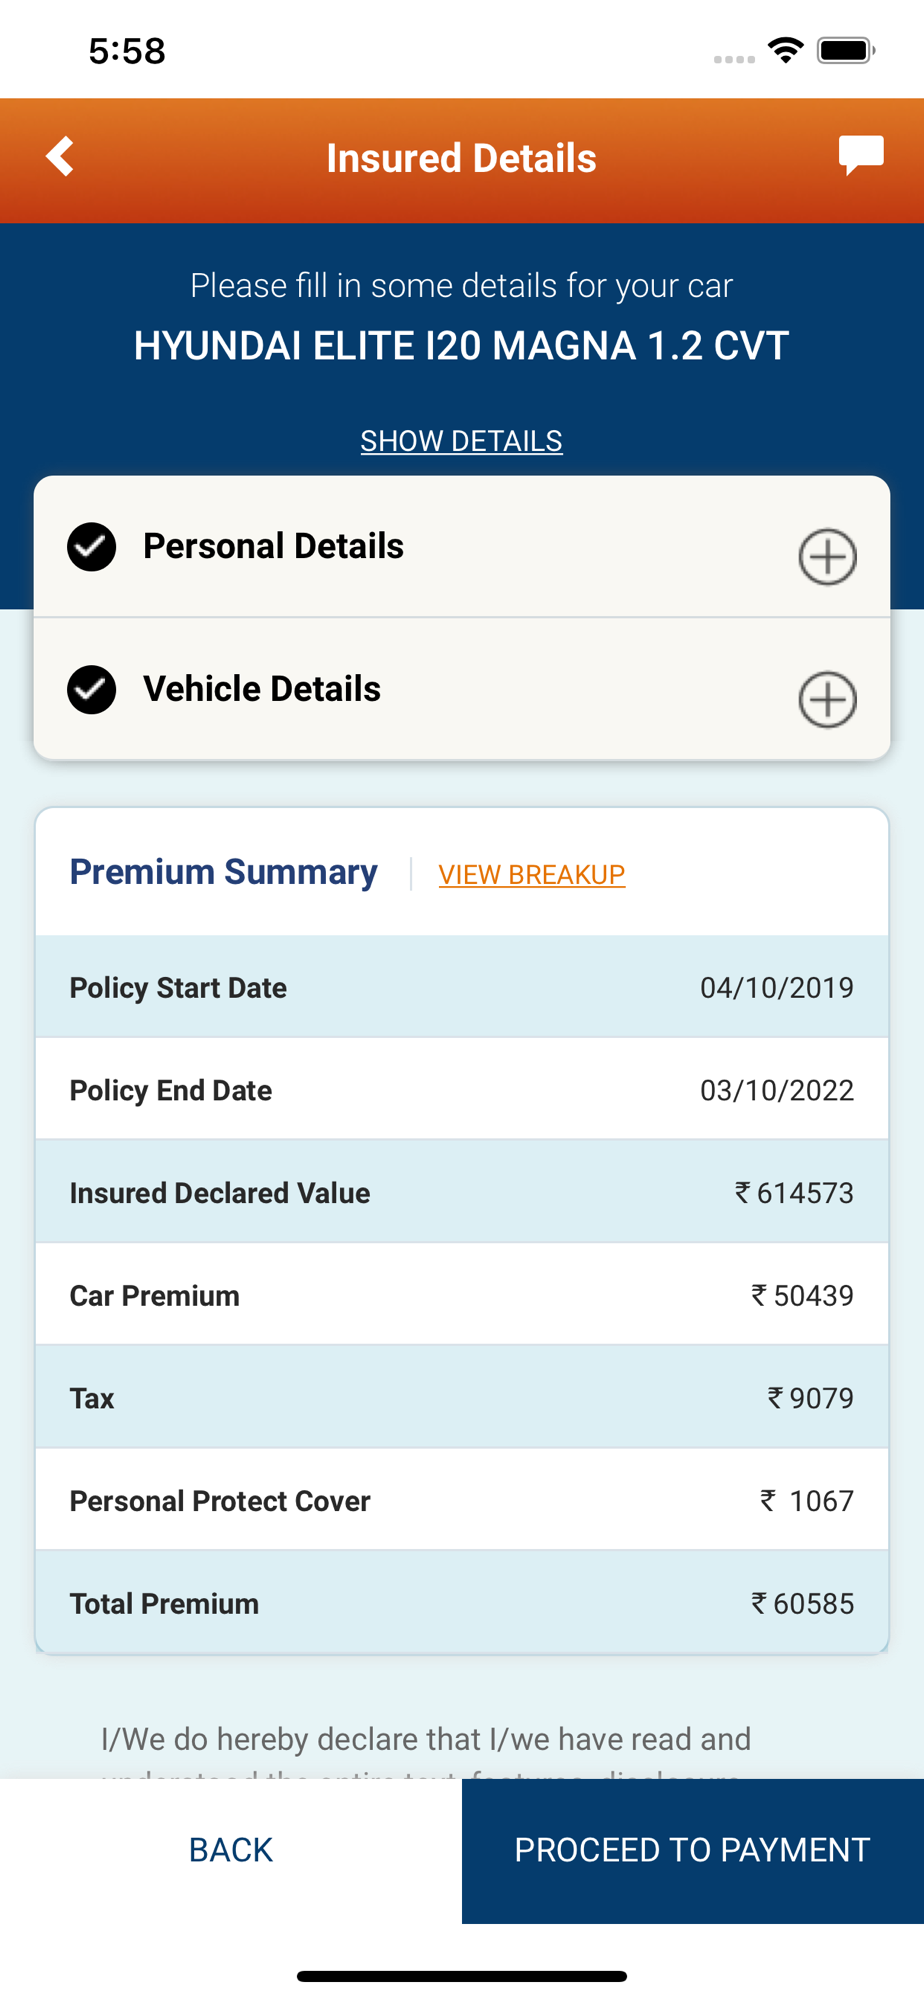
Task: Tap the BACK button
Action: (231, 1850)
